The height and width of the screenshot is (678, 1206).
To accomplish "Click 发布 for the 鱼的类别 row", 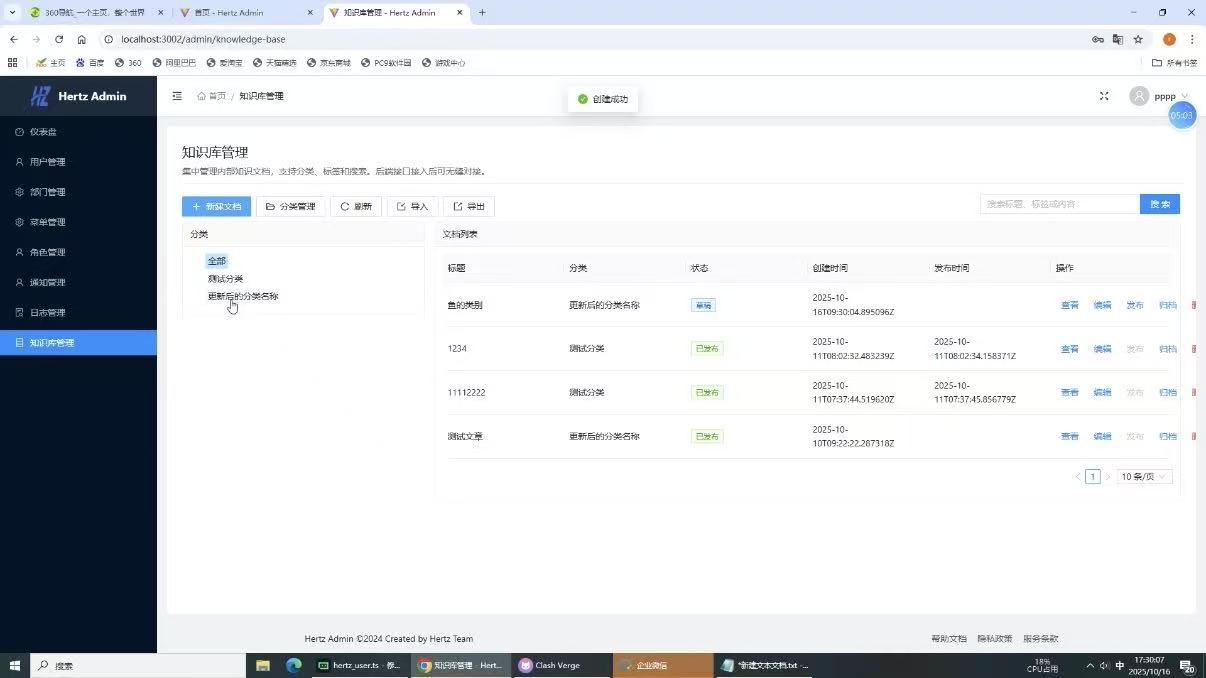I will 1135,305.
